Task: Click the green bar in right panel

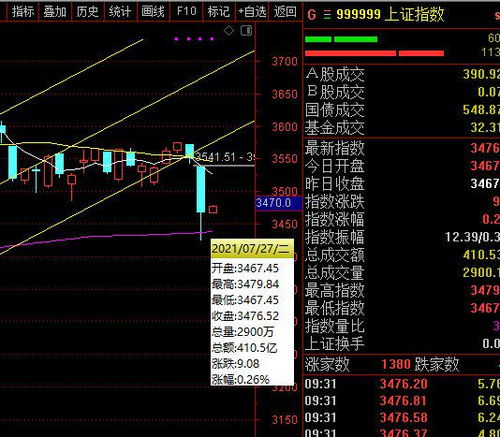Action: coord(341,39)
